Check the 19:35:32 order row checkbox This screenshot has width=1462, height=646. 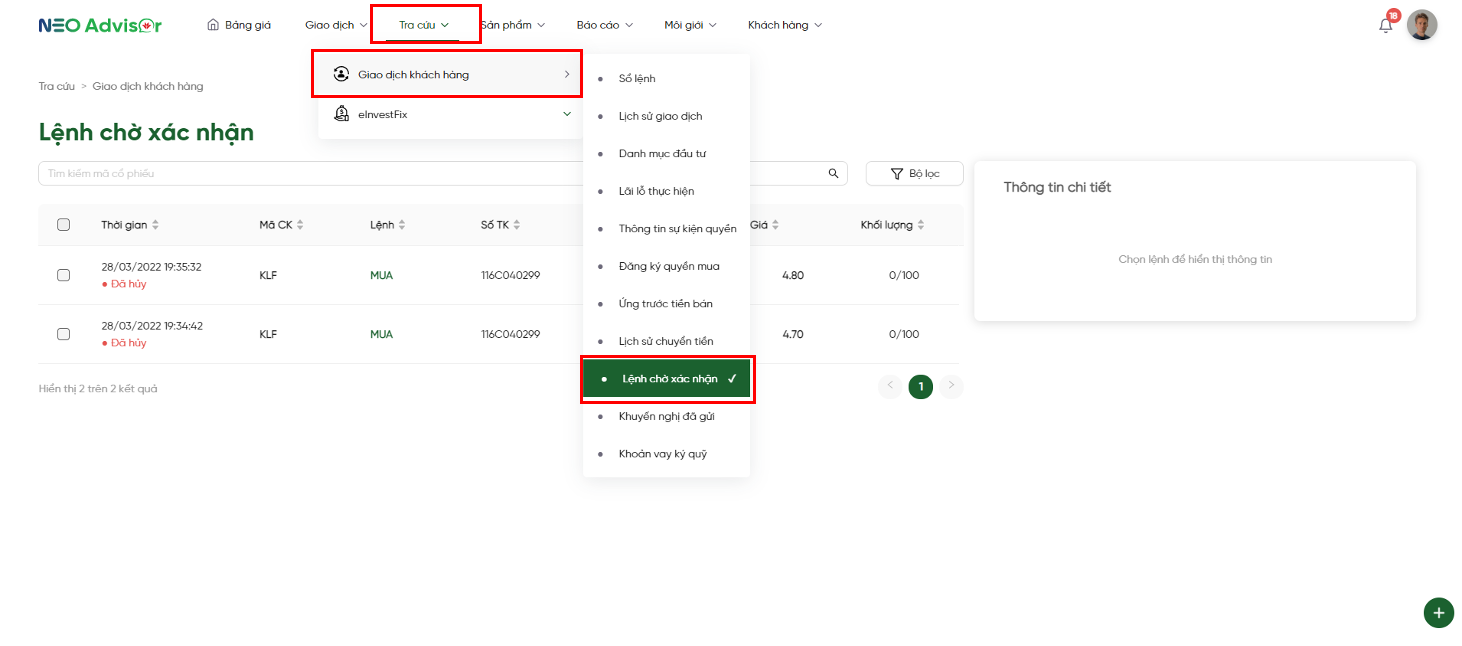click(x=64, y=275)
